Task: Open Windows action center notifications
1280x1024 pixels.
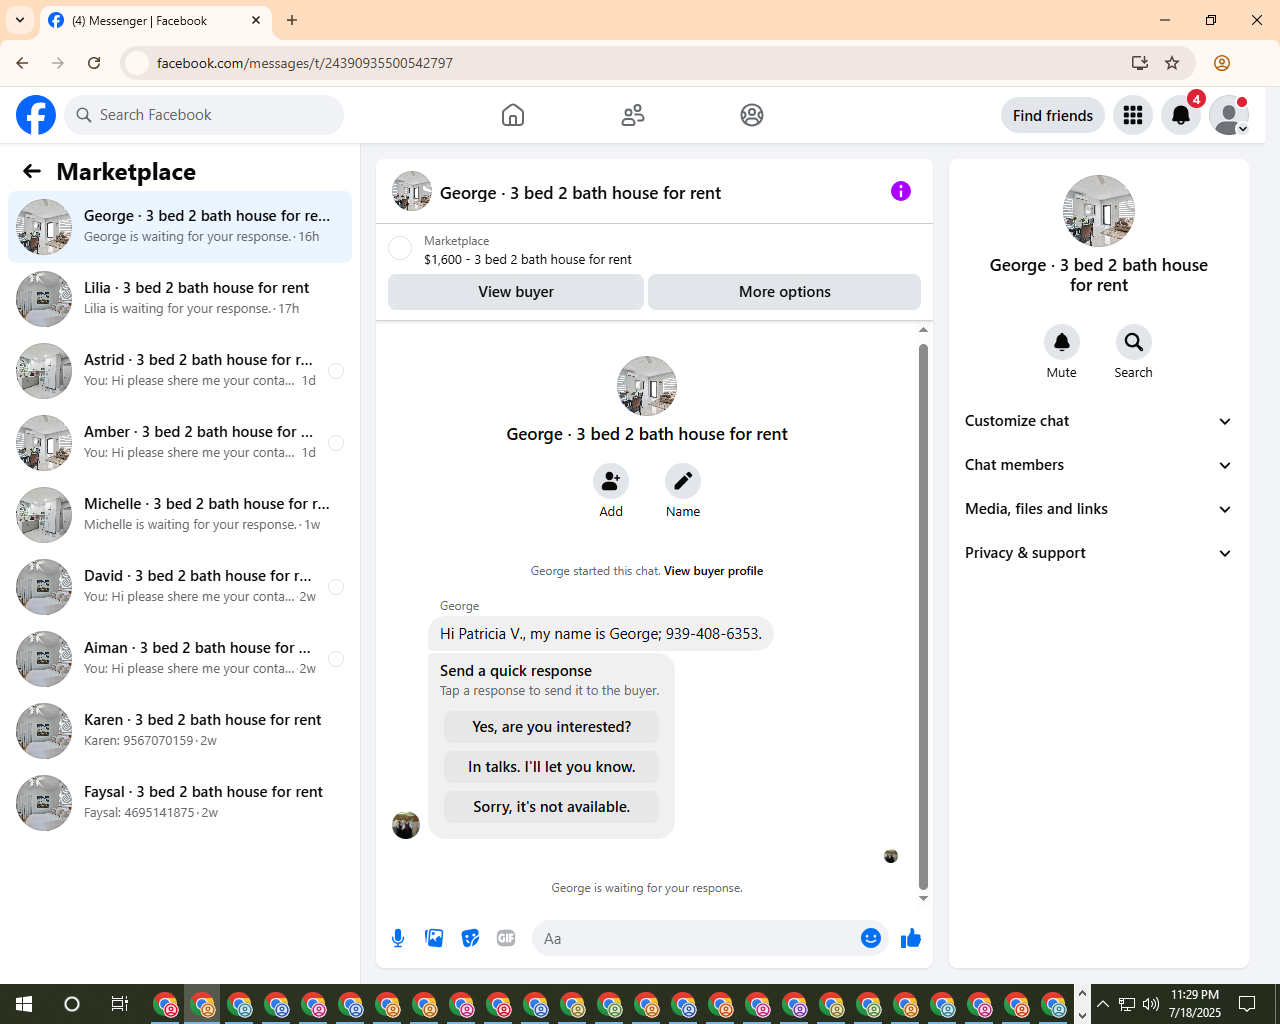Action: (1247, 1004)
